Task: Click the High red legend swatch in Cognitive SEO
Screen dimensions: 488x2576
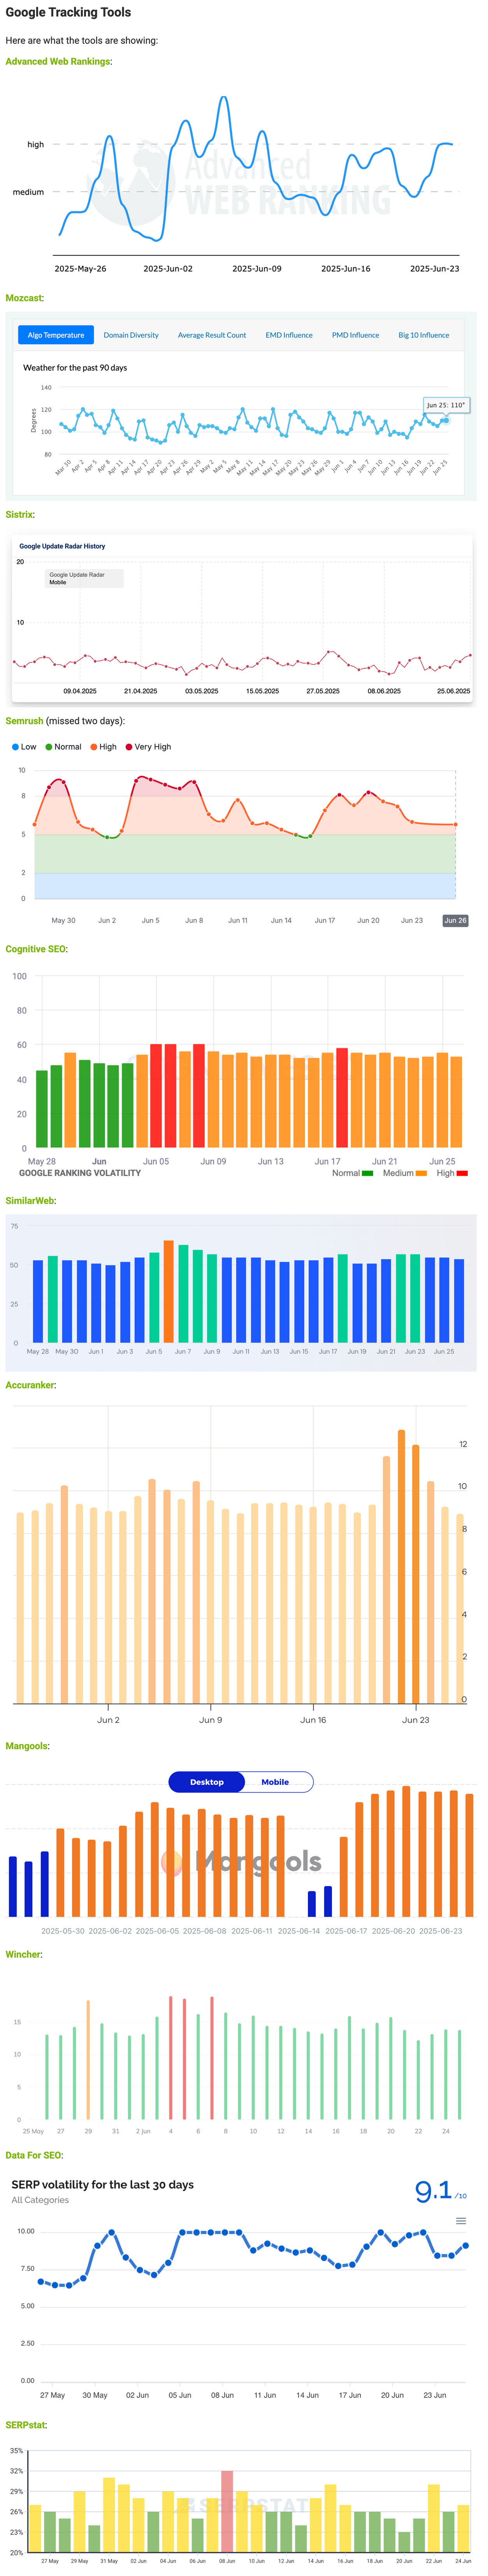Action: click(462, 1173)
